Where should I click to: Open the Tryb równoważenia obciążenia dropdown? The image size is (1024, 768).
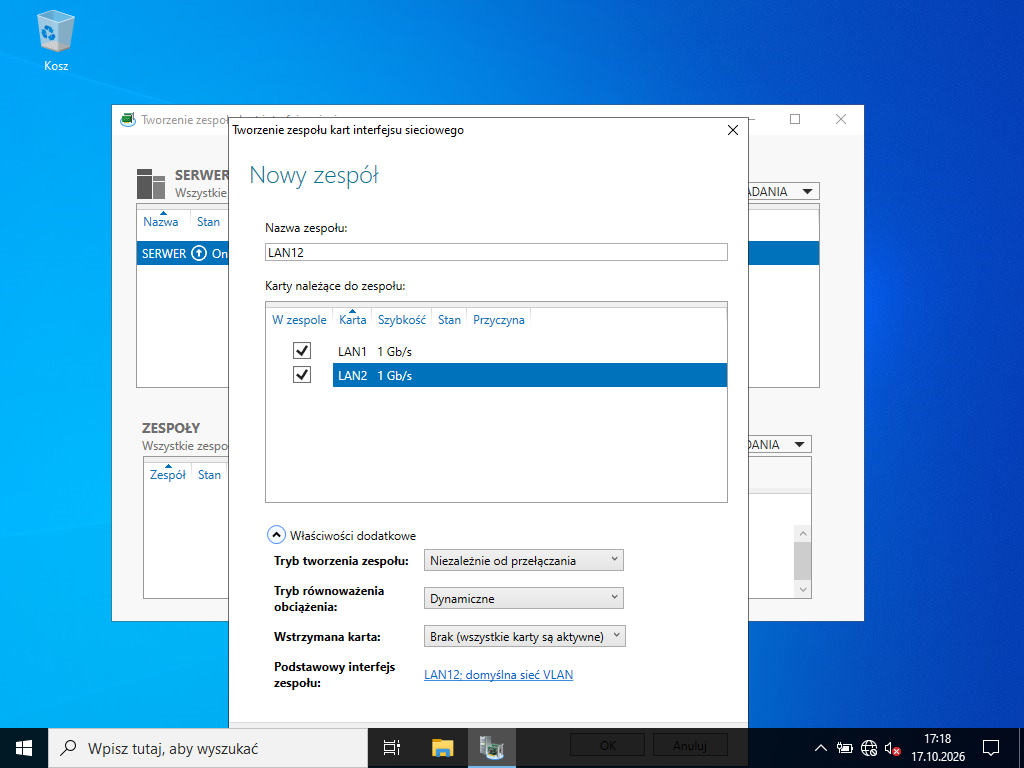[x=524, y=598]
